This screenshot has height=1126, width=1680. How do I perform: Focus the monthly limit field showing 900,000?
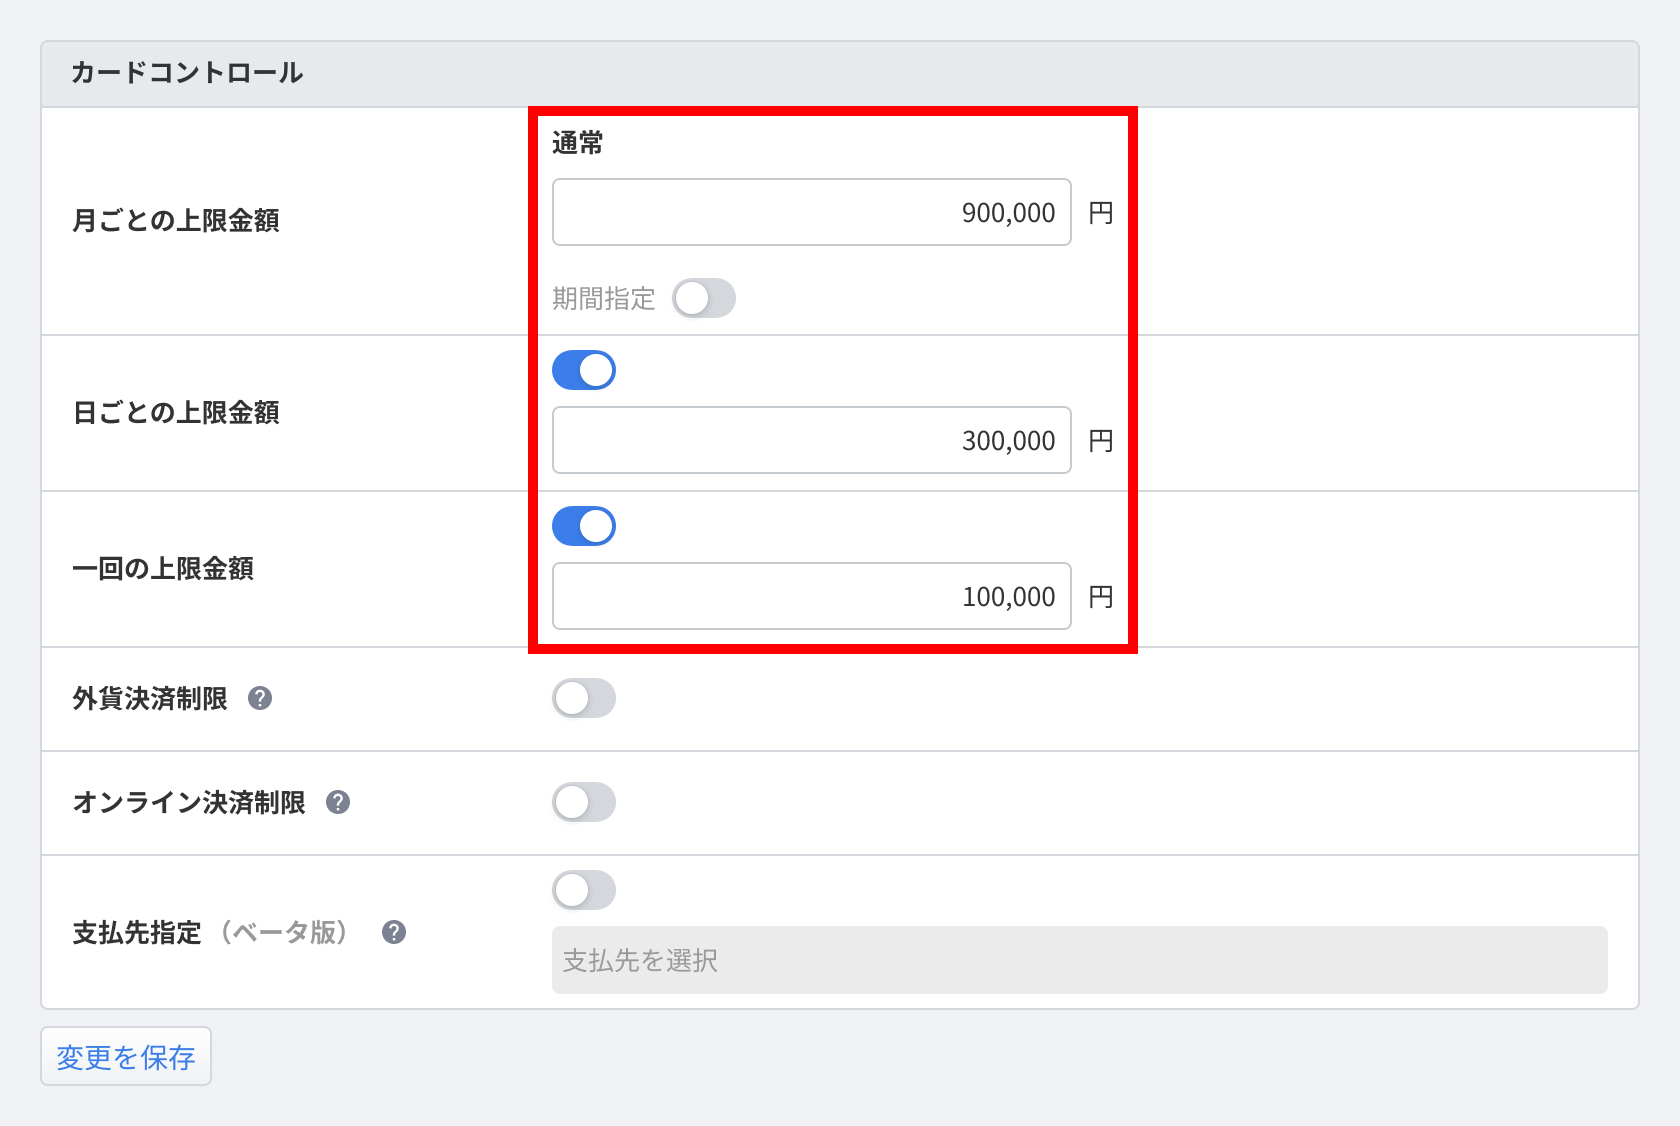pos(811,212)
